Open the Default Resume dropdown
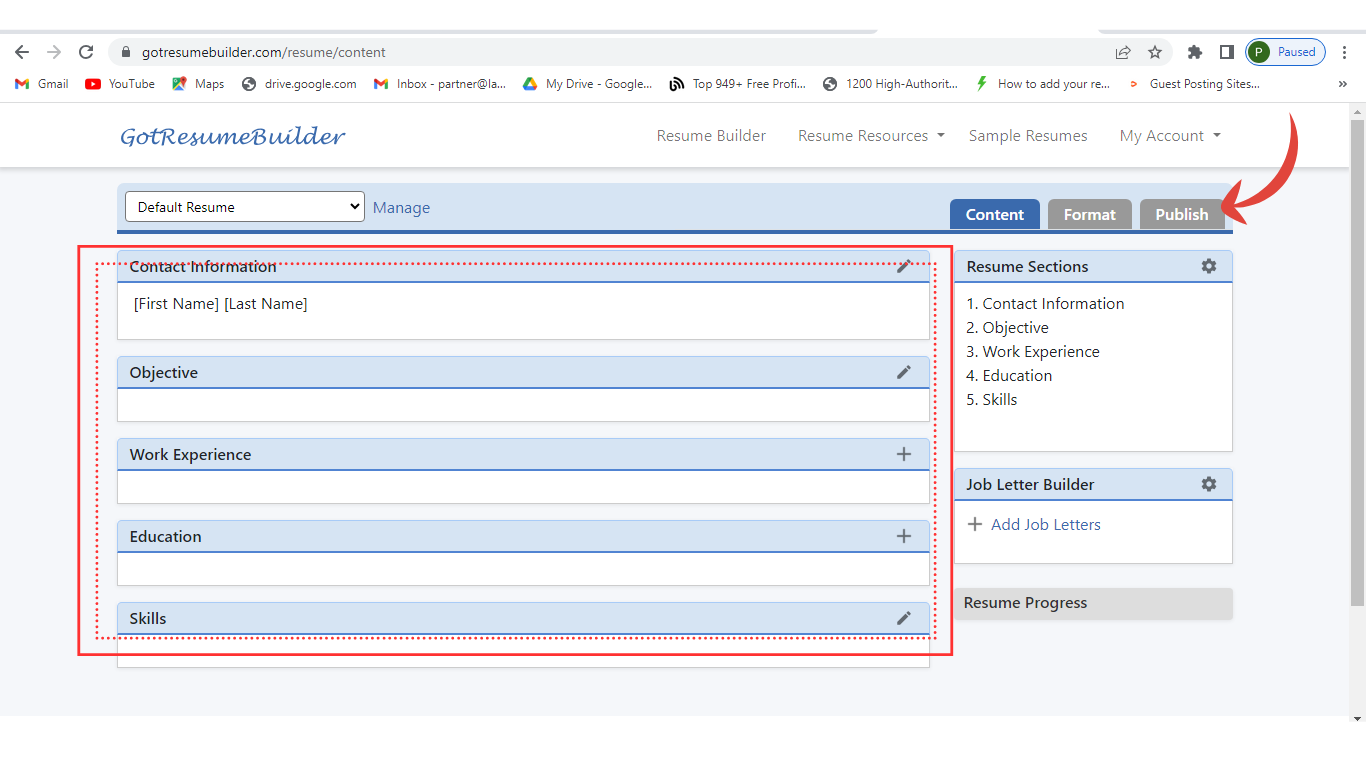Viewport: 1366px width, 768px height. (x=245, y=207)
